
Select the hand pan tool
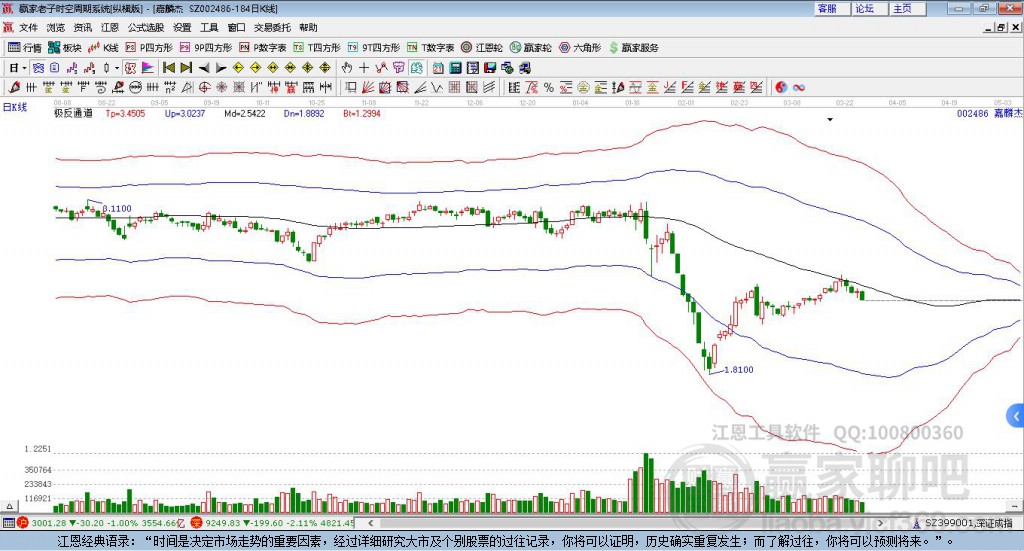tap(347, 68)
